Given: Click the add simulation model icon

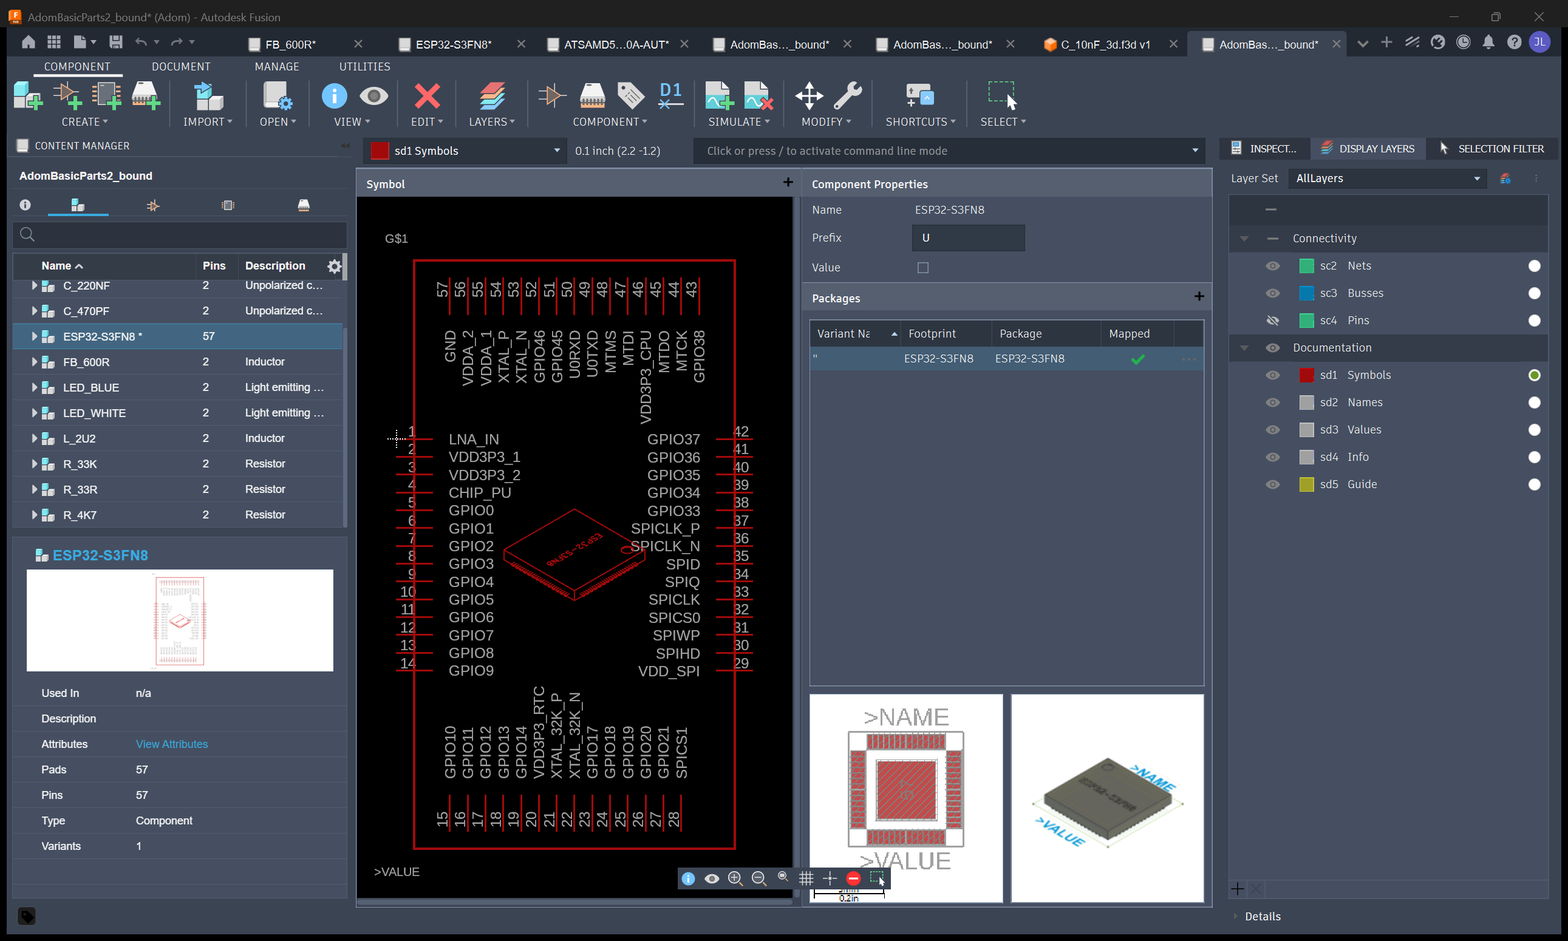Looking at the screenshot, I should click(x=719, y=96).
